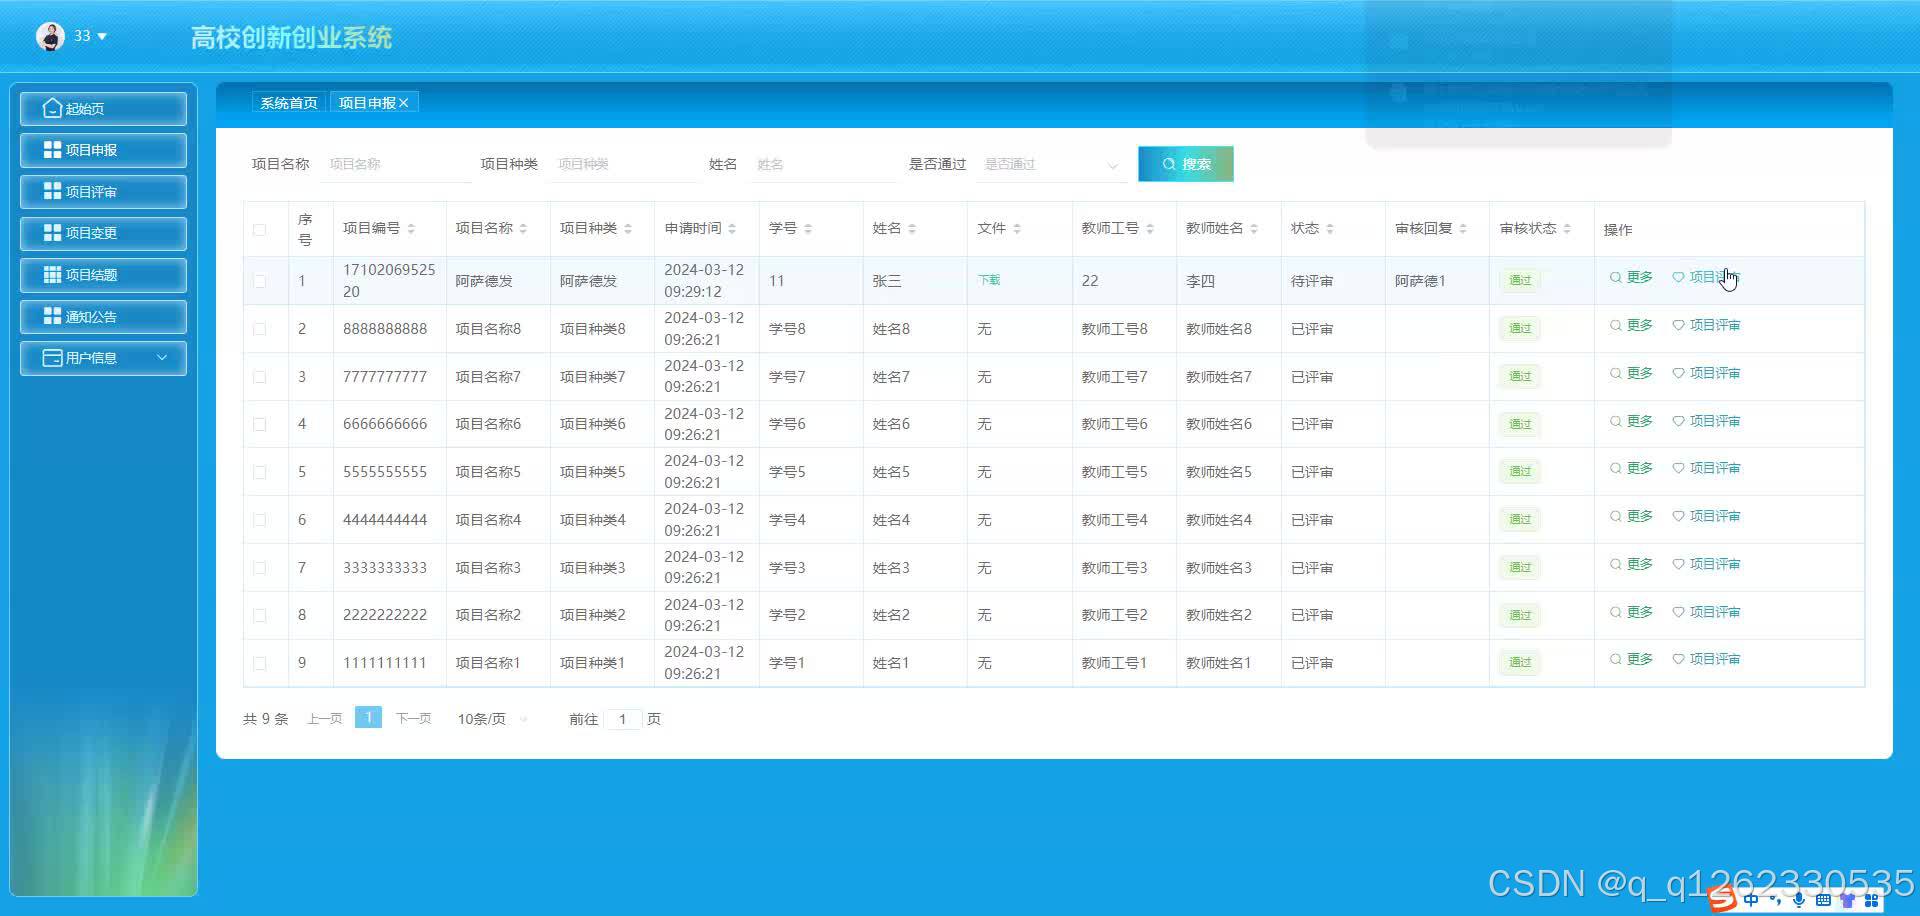Click 项目评审 for 项目名称4 row

[x=1706, y=516]
